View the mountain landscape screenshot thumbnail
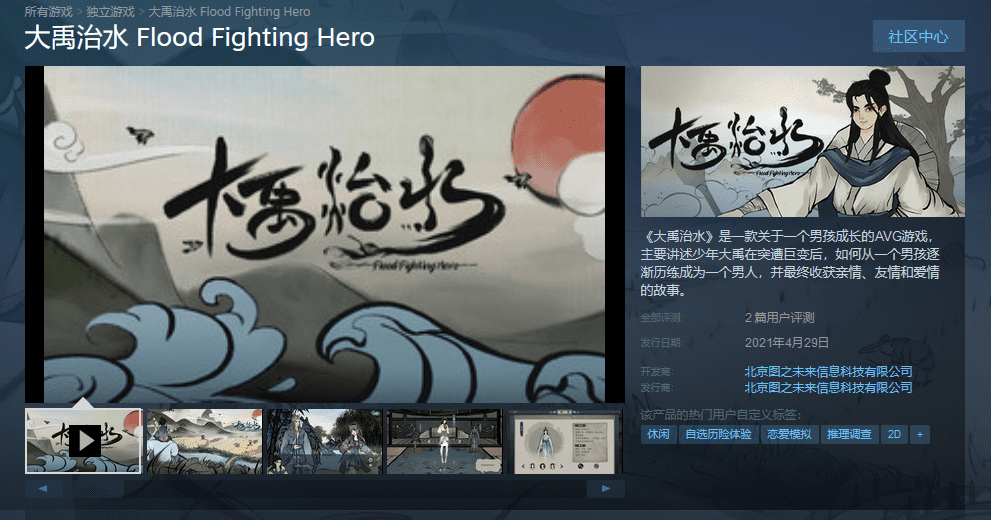The image size is (991, 520). click(204, 441)
